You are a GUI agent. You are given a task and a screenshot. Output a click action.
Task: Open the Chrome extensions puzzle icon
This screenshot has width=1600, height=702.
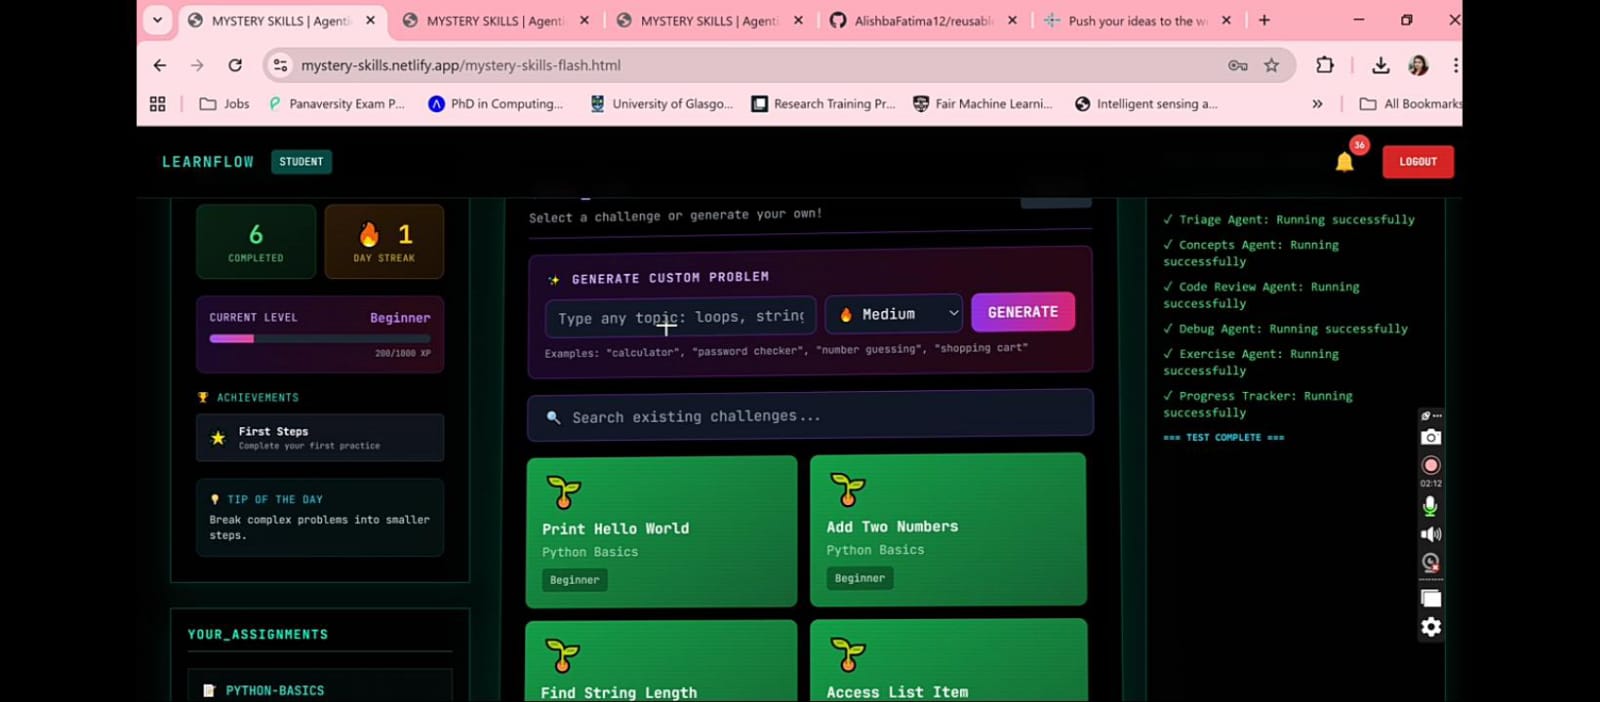coord(1325,65)
